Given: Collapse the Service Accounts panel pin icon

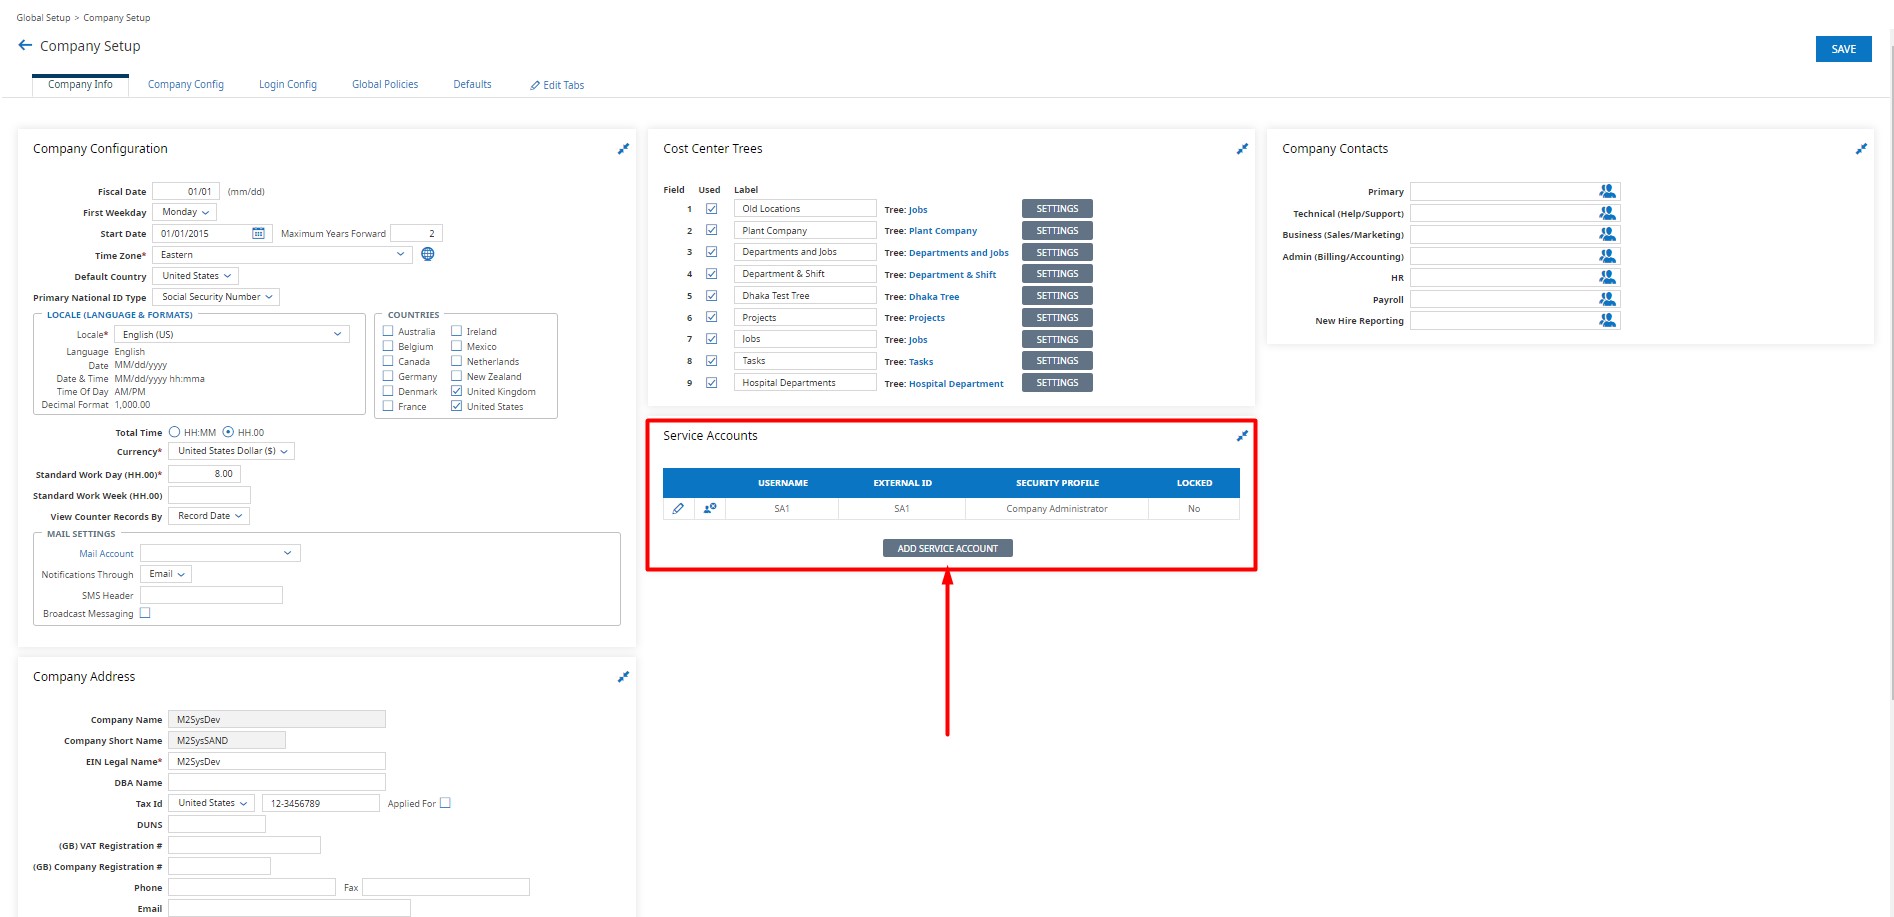Looking at the screenshot, I should point(1242,436).
